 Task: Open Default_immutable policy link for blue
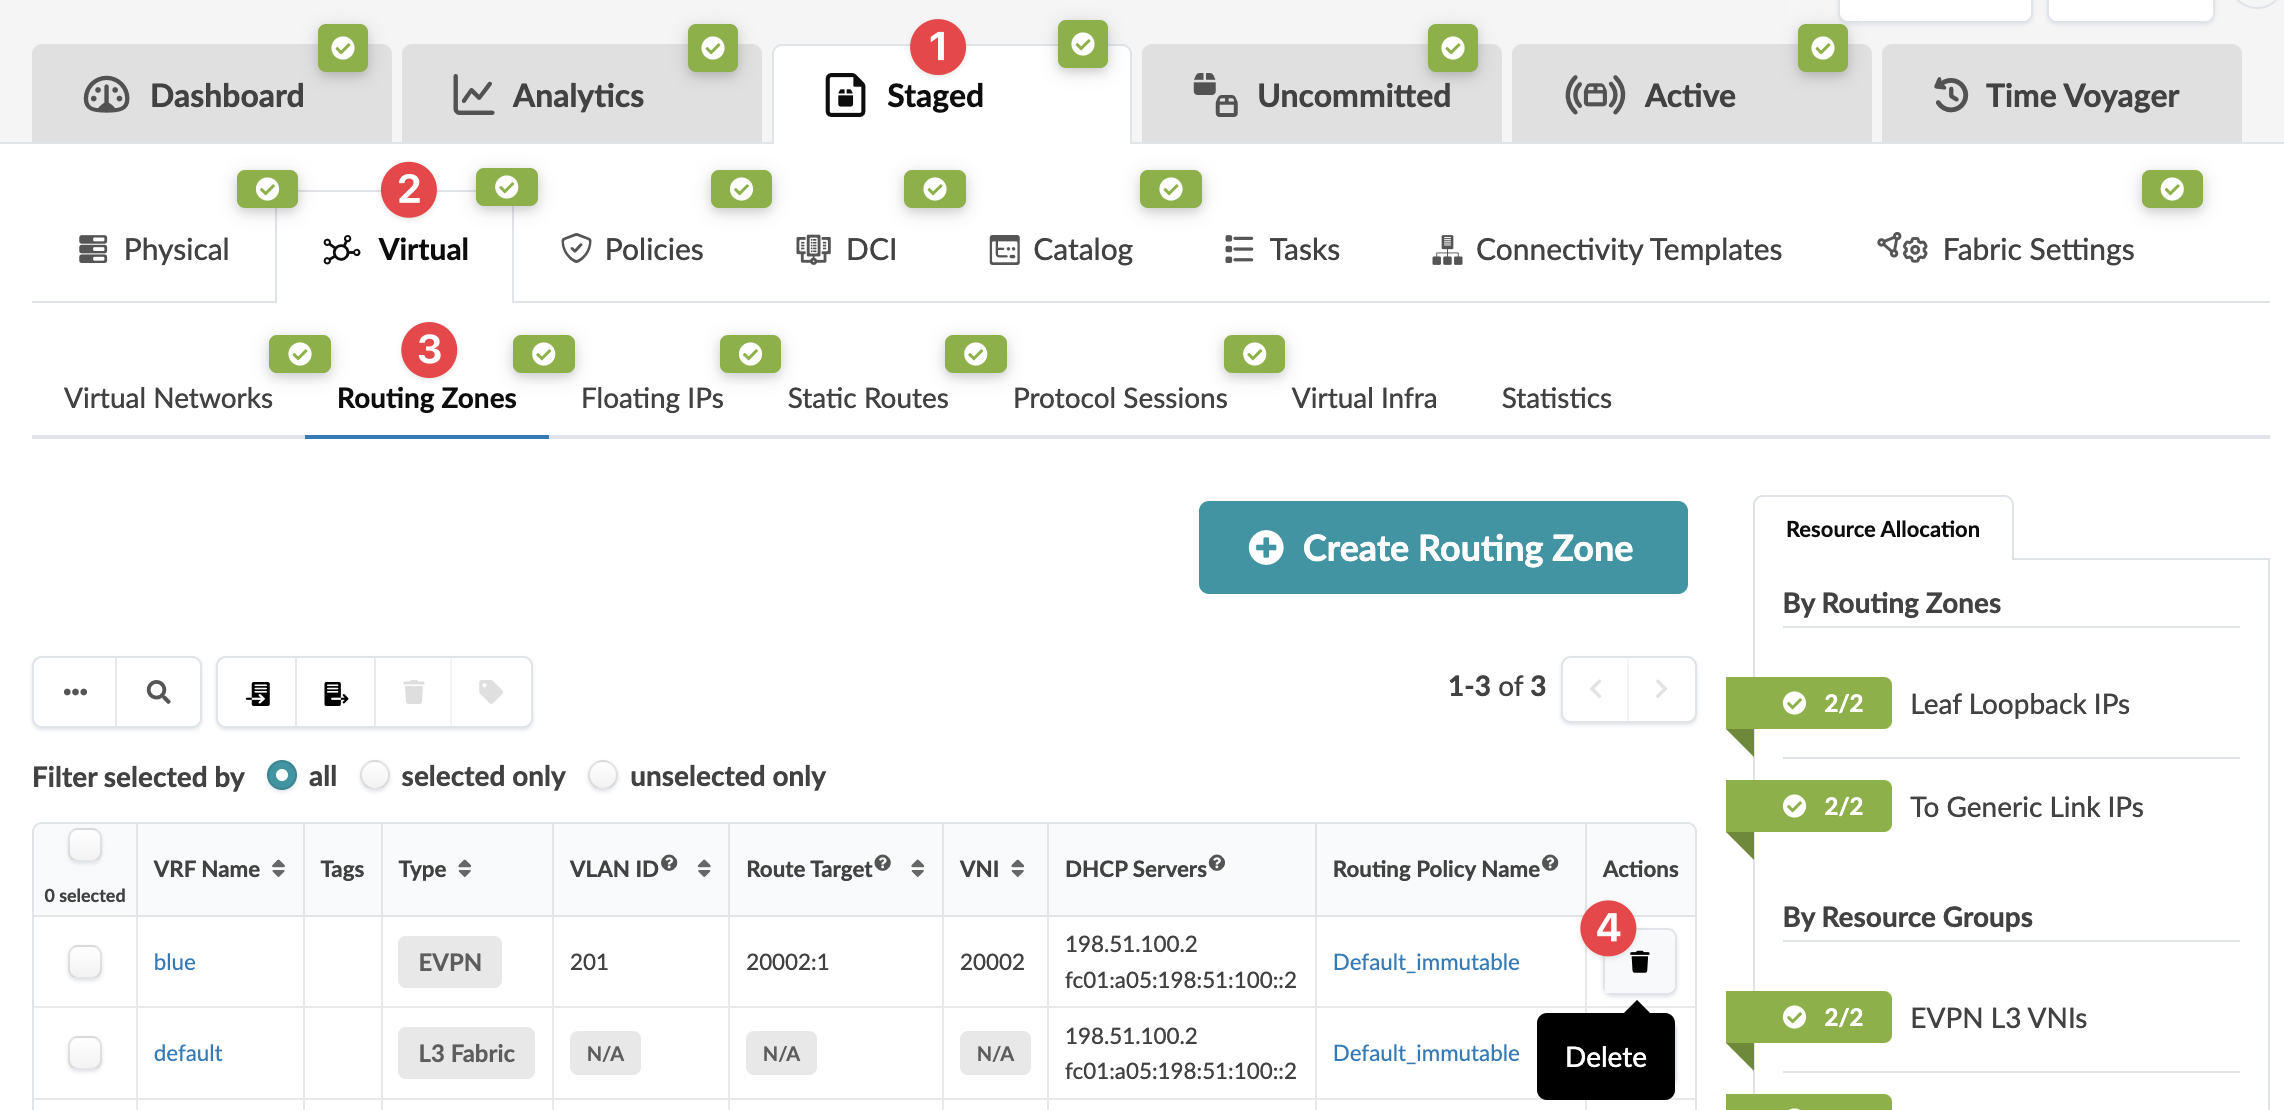click(1425, 962)
